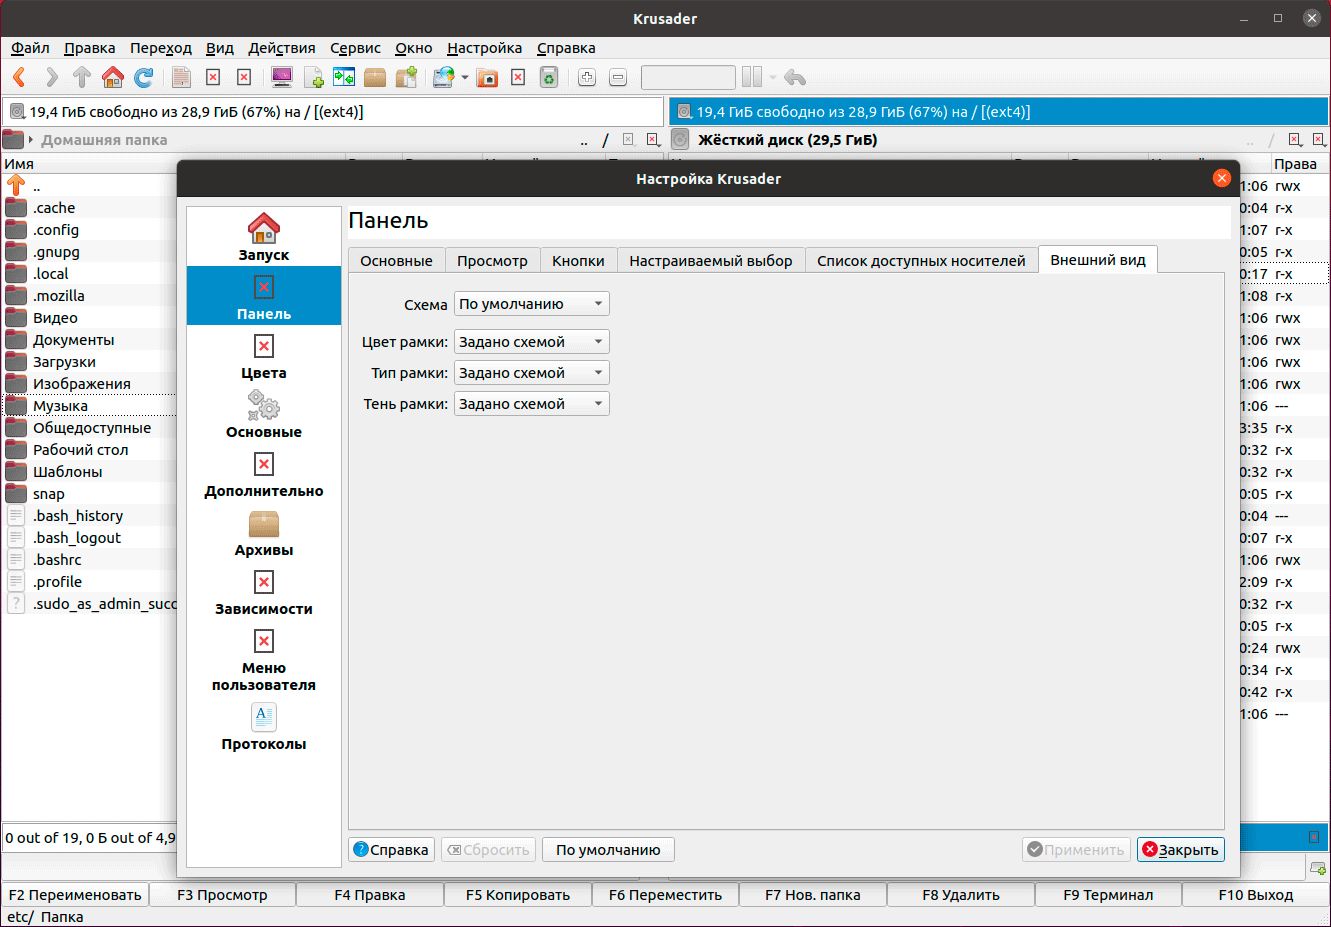Click the blue reload icon in the toolbar
This screenshot has width=1331, height=927.
[144, 77]
